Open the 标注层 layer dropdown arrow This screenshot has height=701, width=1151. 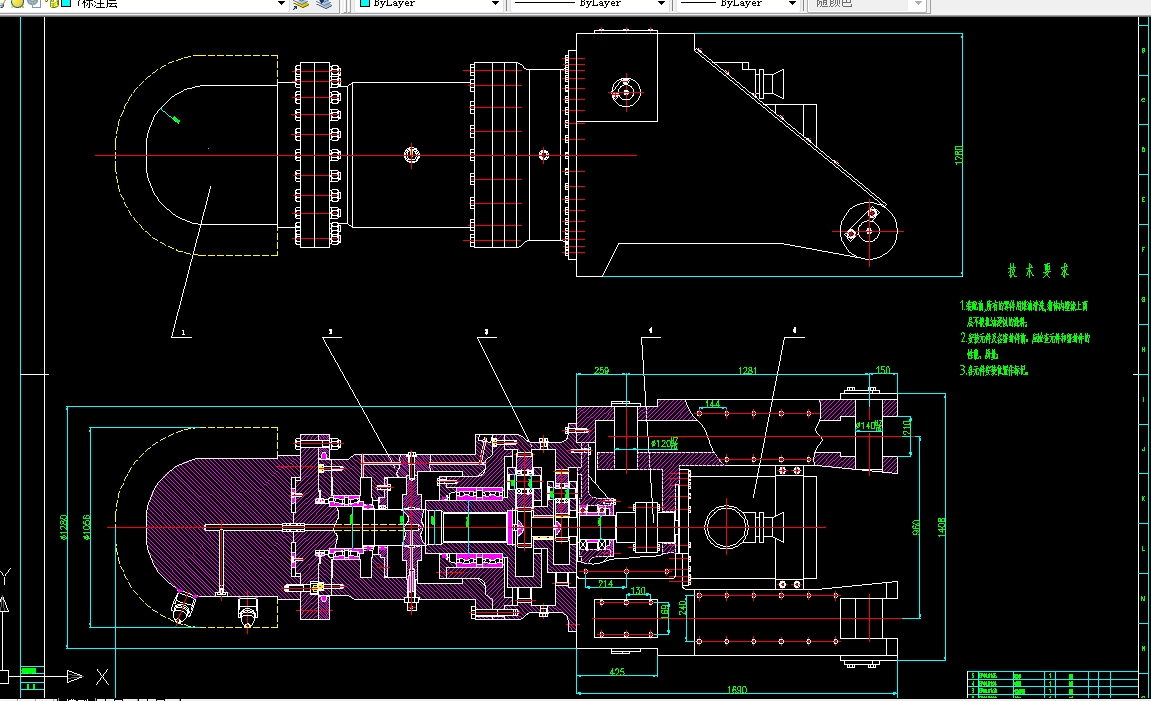coord(280,4)
